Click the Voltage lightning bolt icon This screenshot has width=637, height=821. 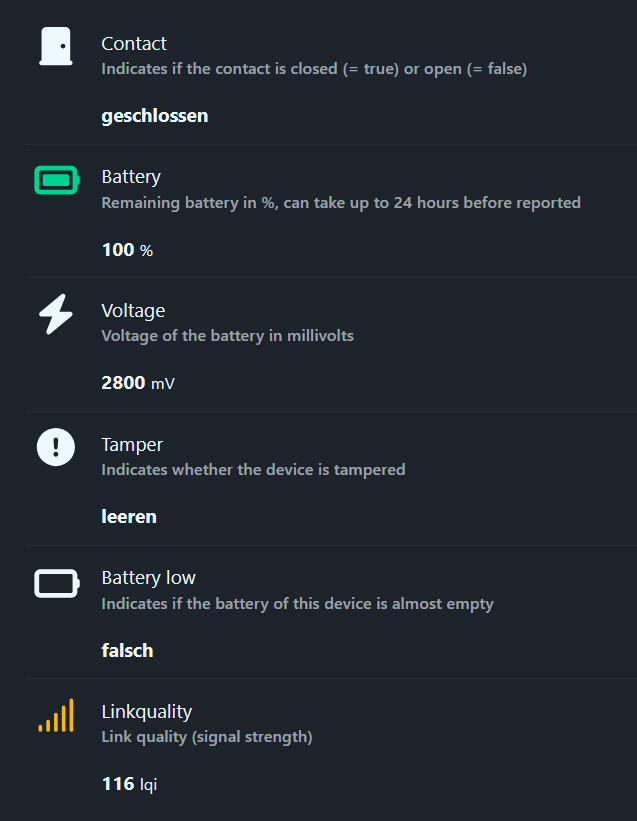55,313
